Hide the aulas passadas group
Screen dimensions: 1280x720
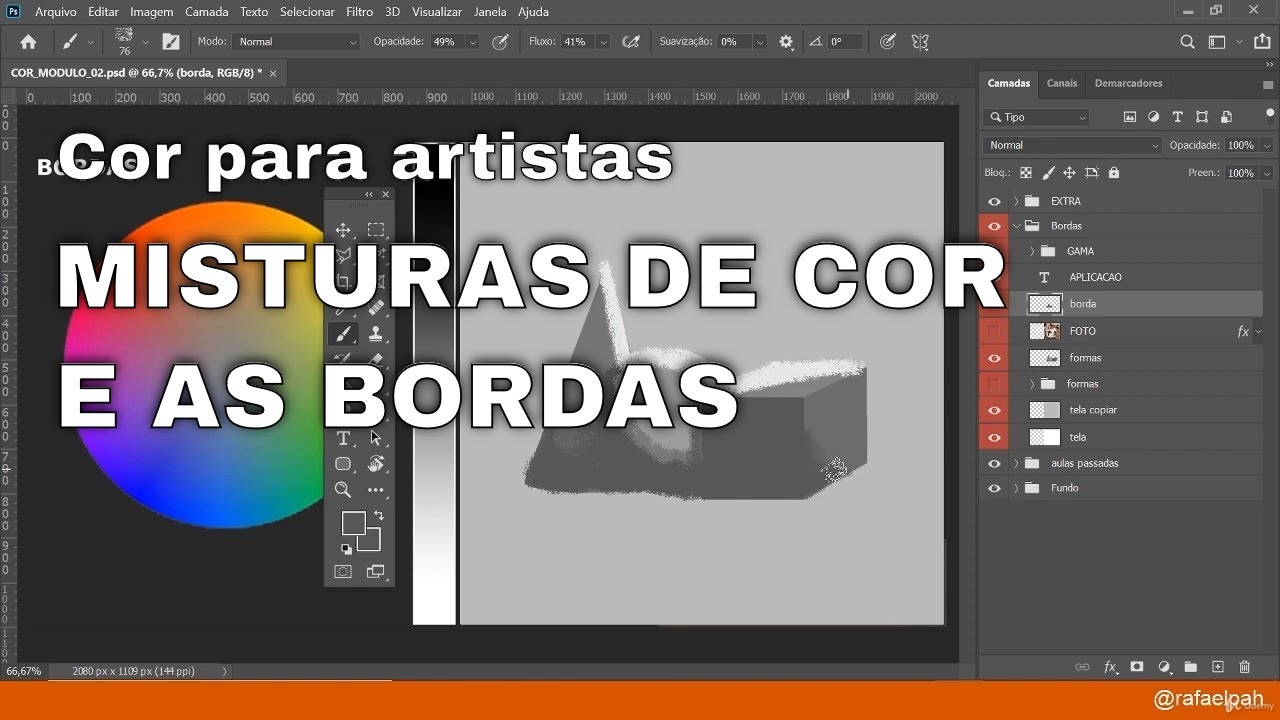(994, 463)
